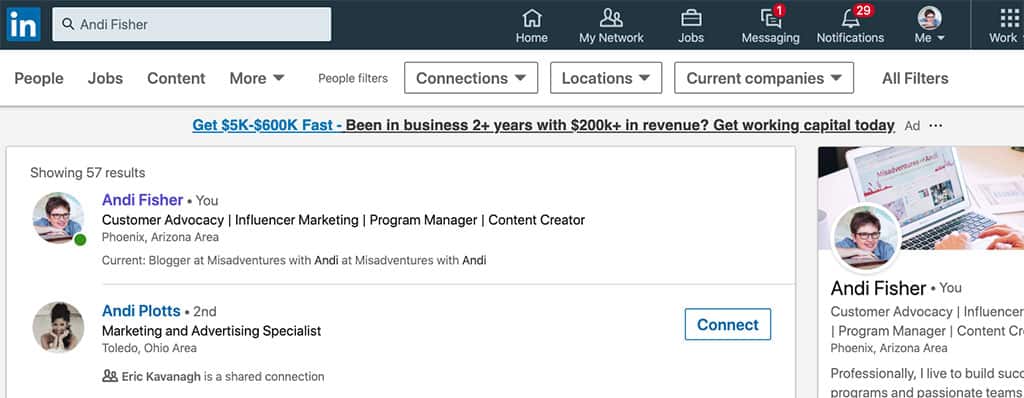Open Andi Plotts profile link

pos(141,311)
